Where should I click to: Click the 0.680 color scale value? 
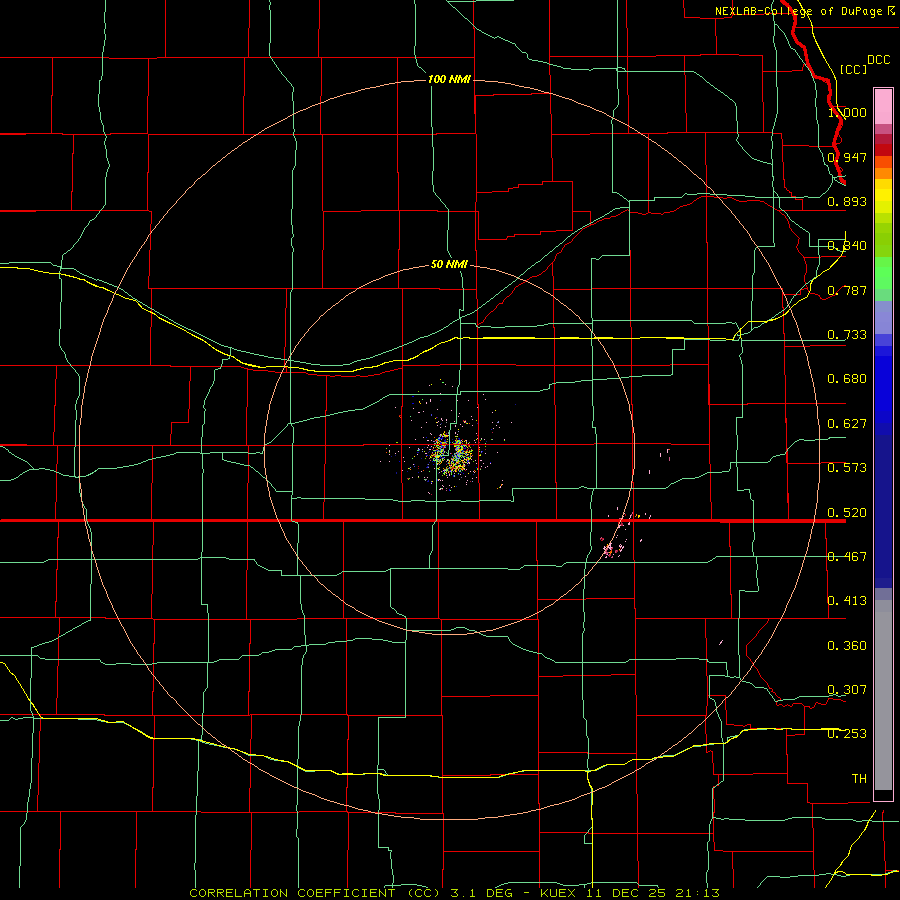(847, 378)
